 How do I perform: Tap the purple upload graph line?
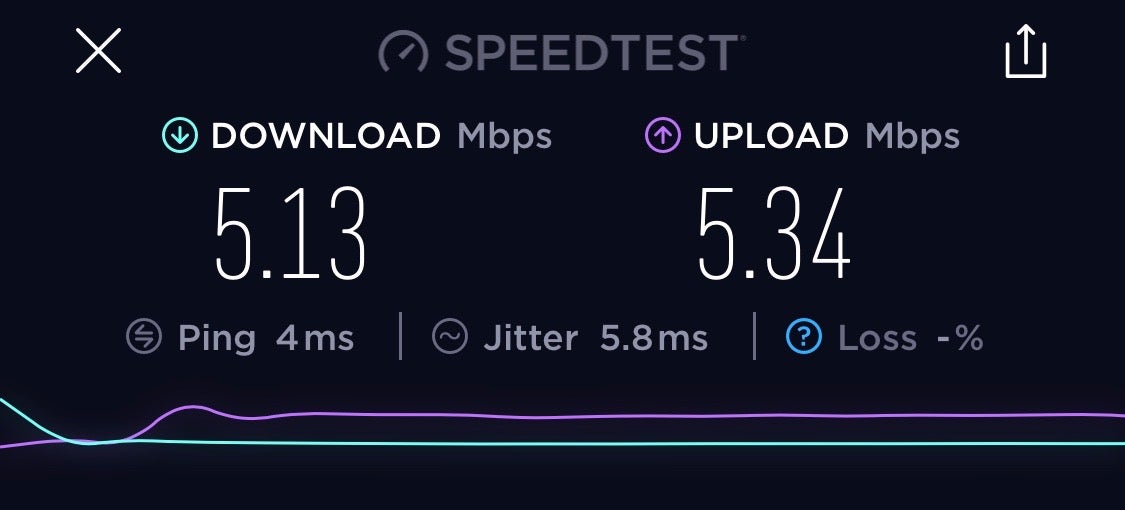pyautogui.click(x=646, y=416)
